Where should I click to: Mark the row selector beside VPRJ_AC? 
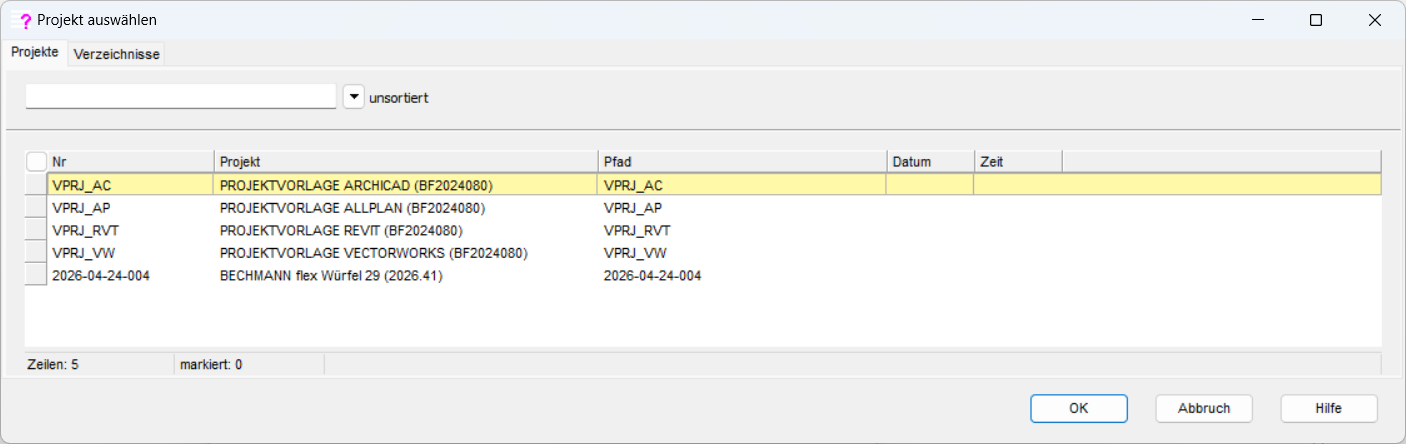pyautogui.click(x=36, y=185)
